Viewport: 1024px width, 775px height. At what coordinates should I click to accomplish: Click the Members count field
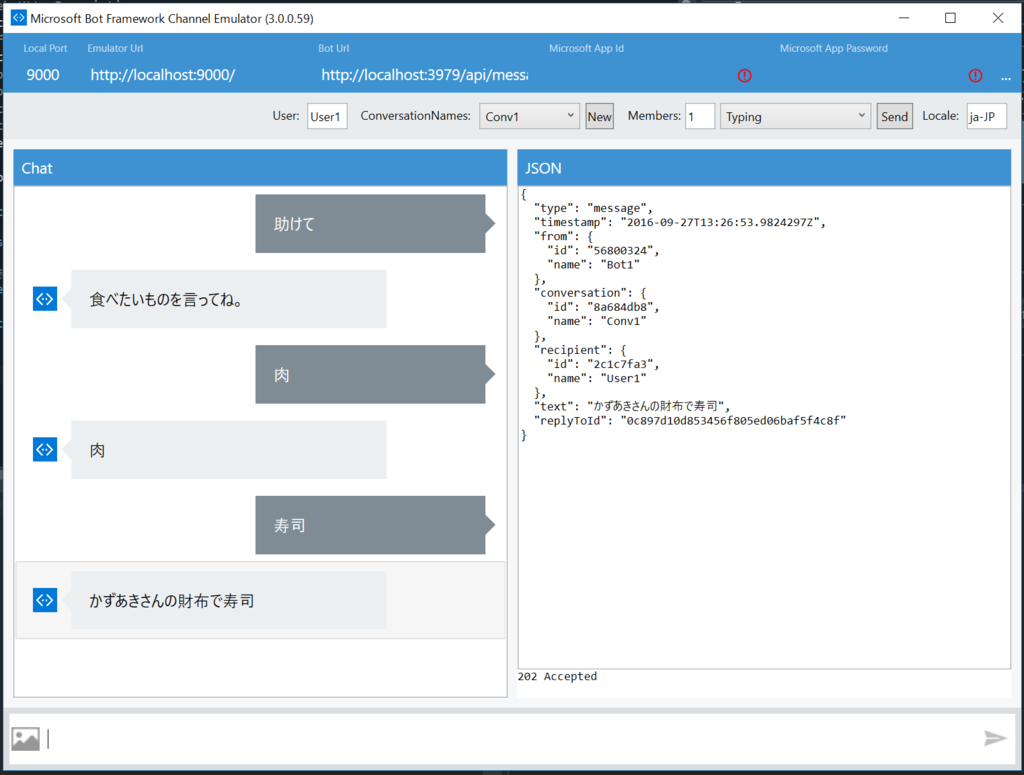click(700, 116)
